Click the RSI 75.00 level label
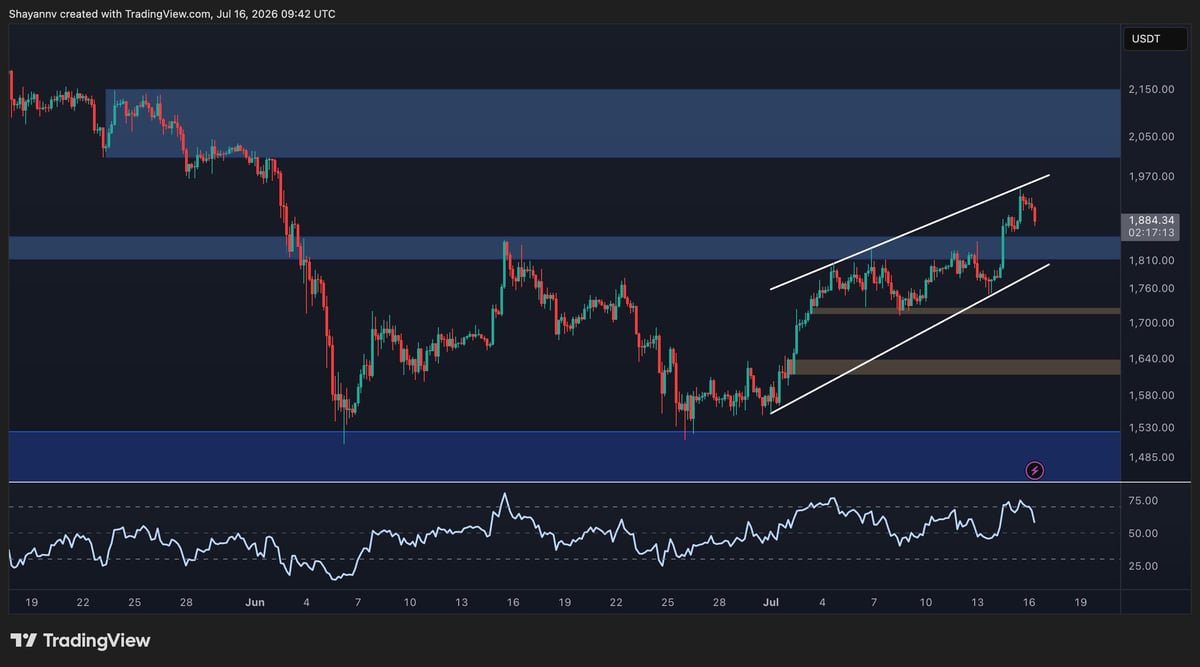The height and width of the screenshot is (667, 1200). coord(1143,501)
